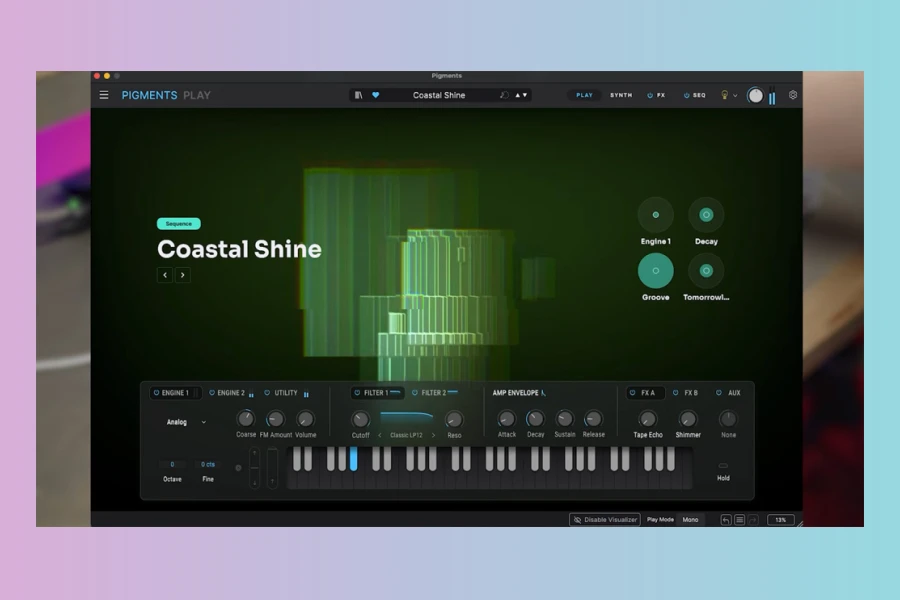The width and height of the screenshot is (900, 600).
Task: Go to next preset under Coastal Shine title
Action: [x=183, y=275]
